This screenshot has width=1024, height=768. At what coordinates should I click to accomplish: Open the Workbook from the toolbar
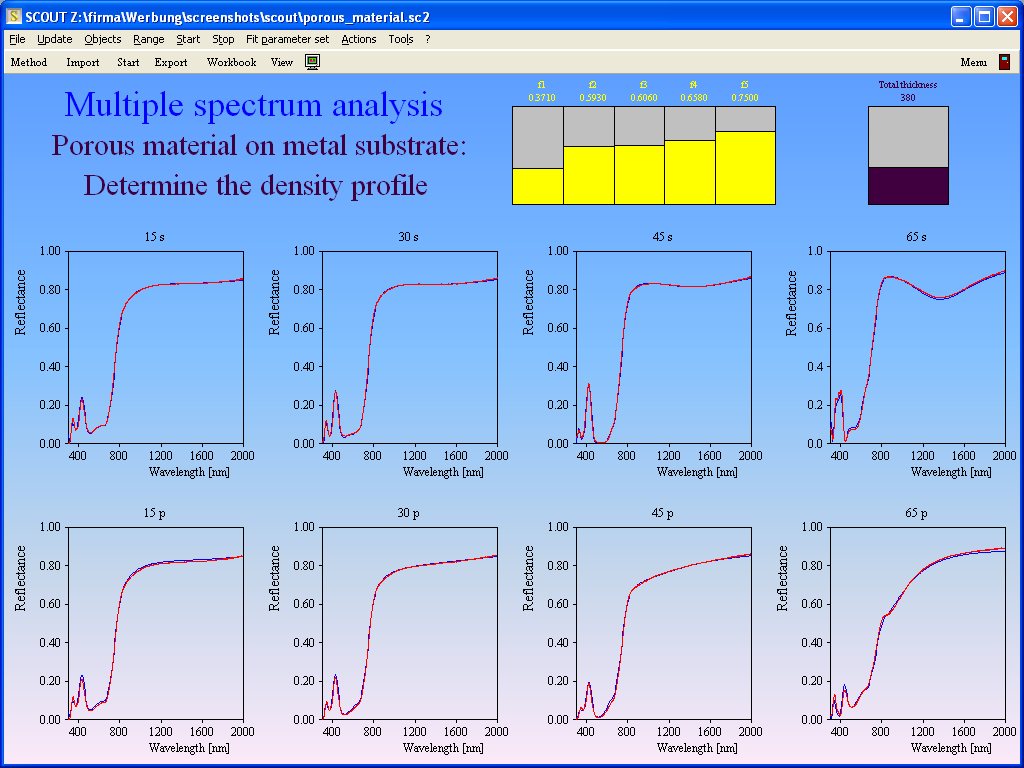(231, 62)
